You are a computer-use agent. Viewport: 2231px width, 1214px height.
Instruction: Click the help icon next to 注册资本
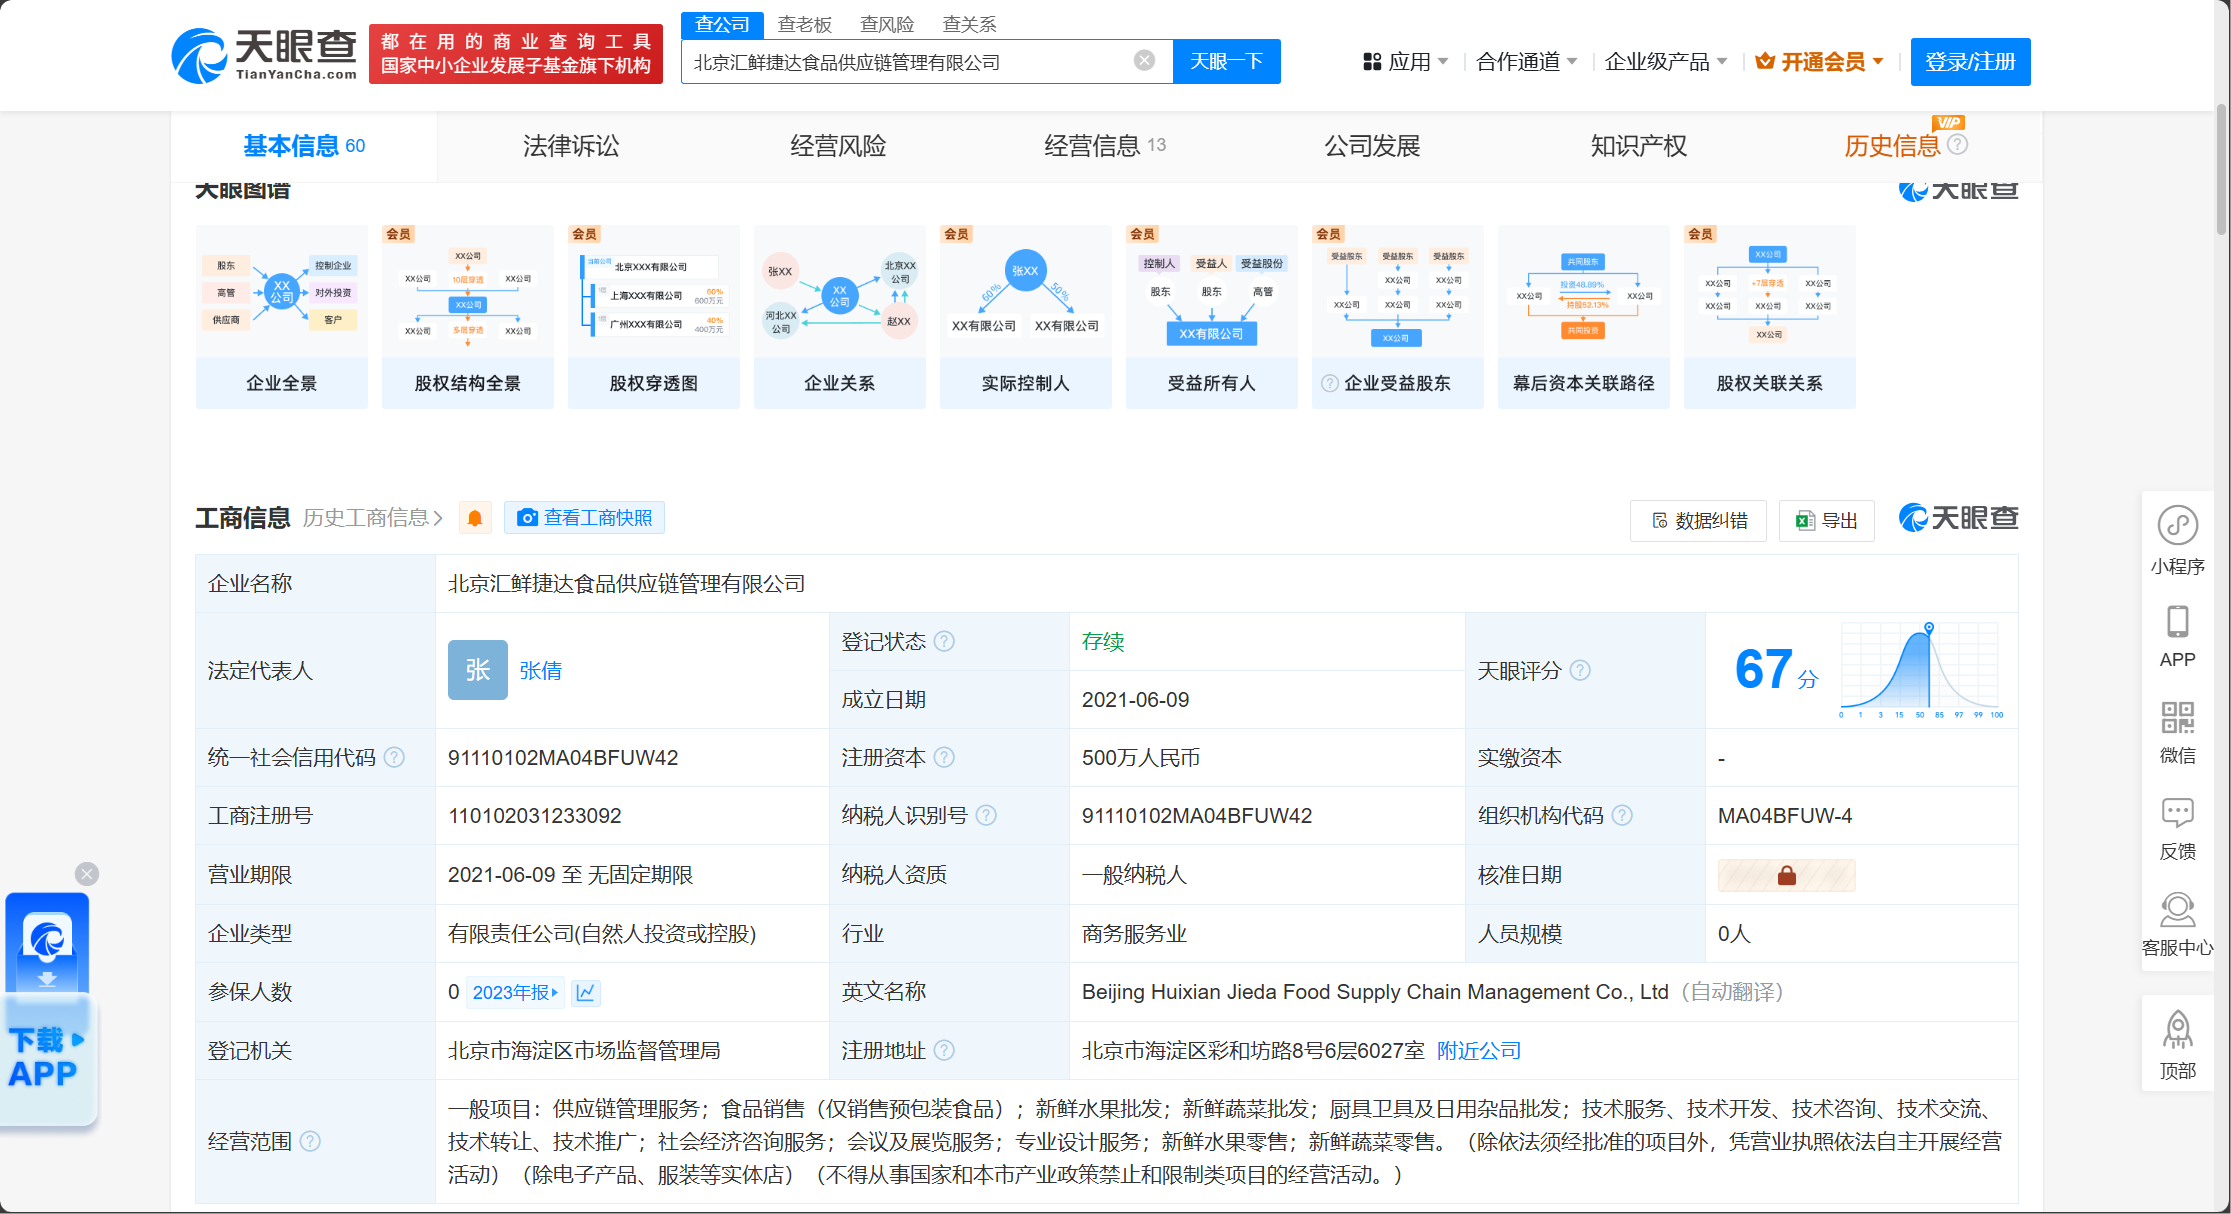944,757
